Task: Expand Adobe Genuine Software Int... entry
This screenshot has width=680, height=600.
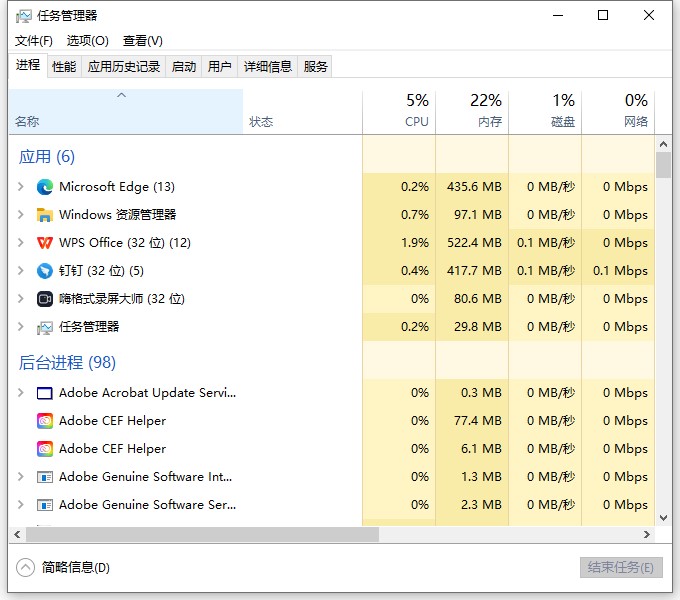Action: coord(20,477)
